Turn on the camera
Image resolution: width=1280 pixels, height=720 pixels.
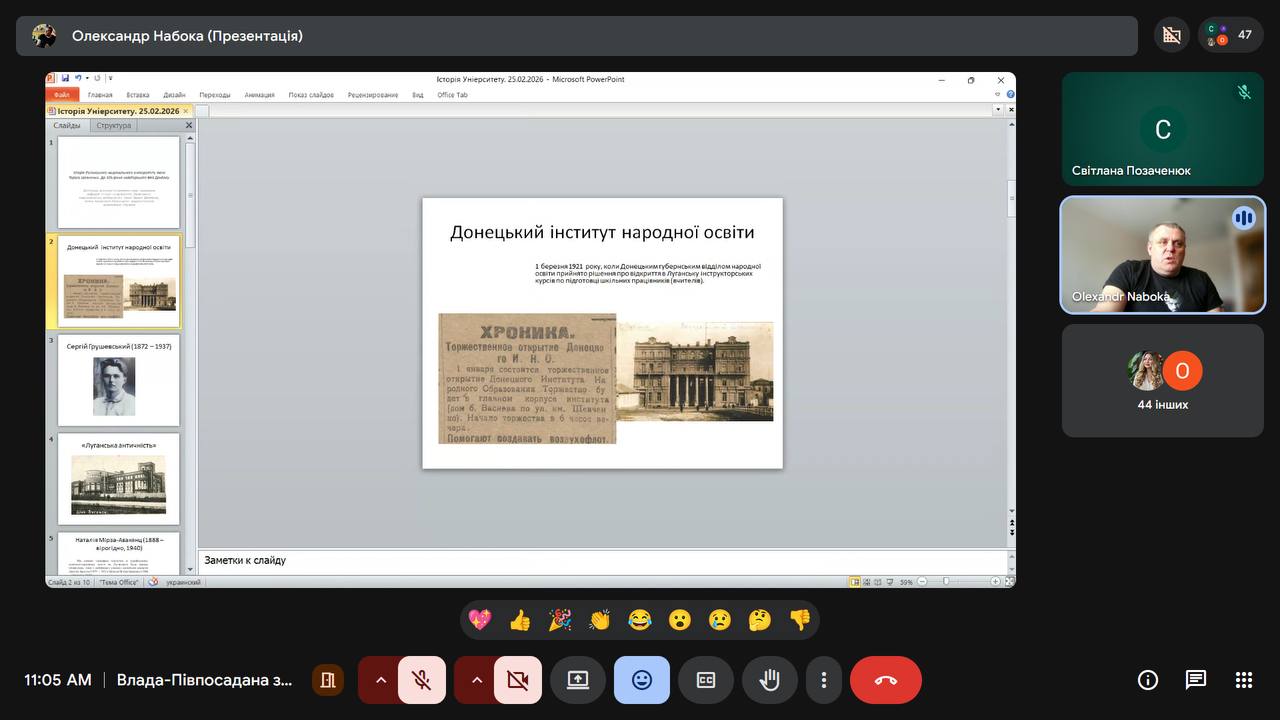[517, 680]
